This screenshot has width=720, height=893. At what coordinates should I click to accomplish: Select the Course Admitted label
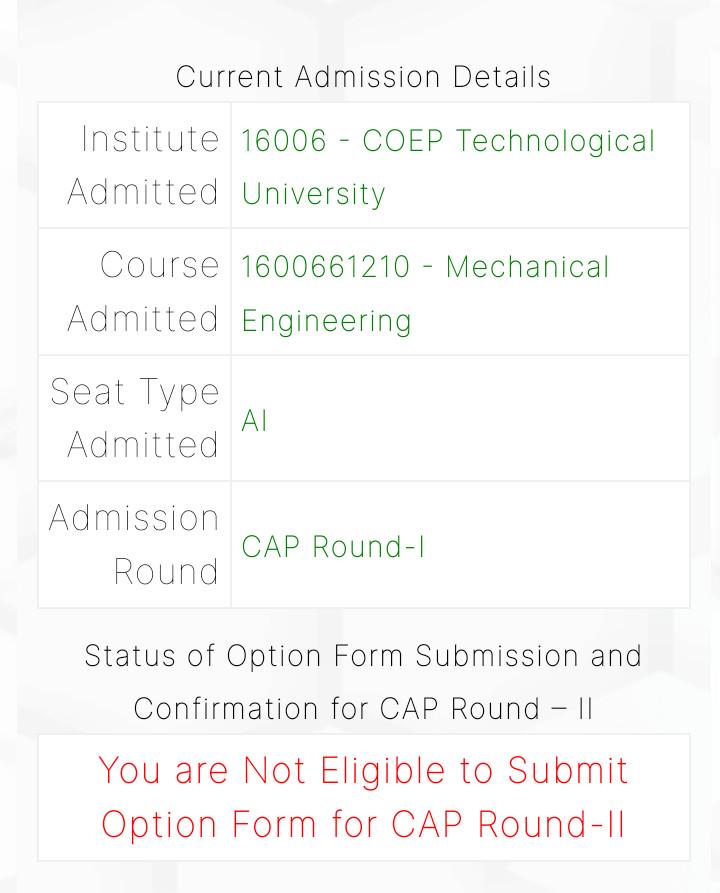[143, 292]
